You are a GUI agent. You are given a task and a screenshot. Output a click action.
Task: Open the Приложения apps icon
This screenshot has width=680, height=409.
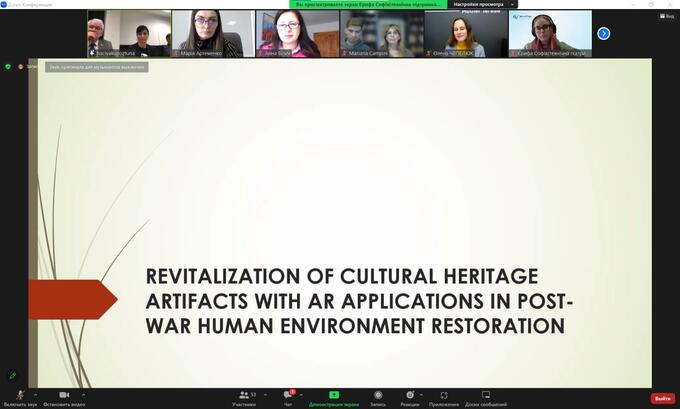444,395
